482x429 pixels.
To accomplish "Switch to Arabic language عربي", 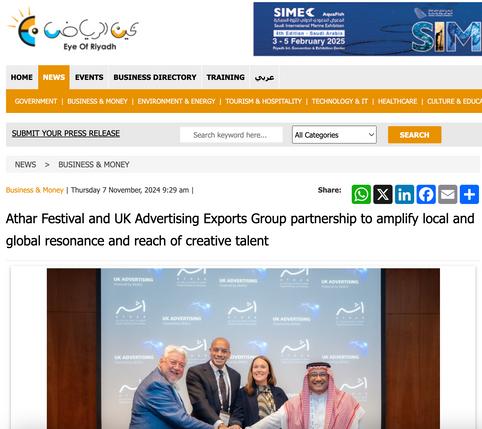I will point(264,77).
